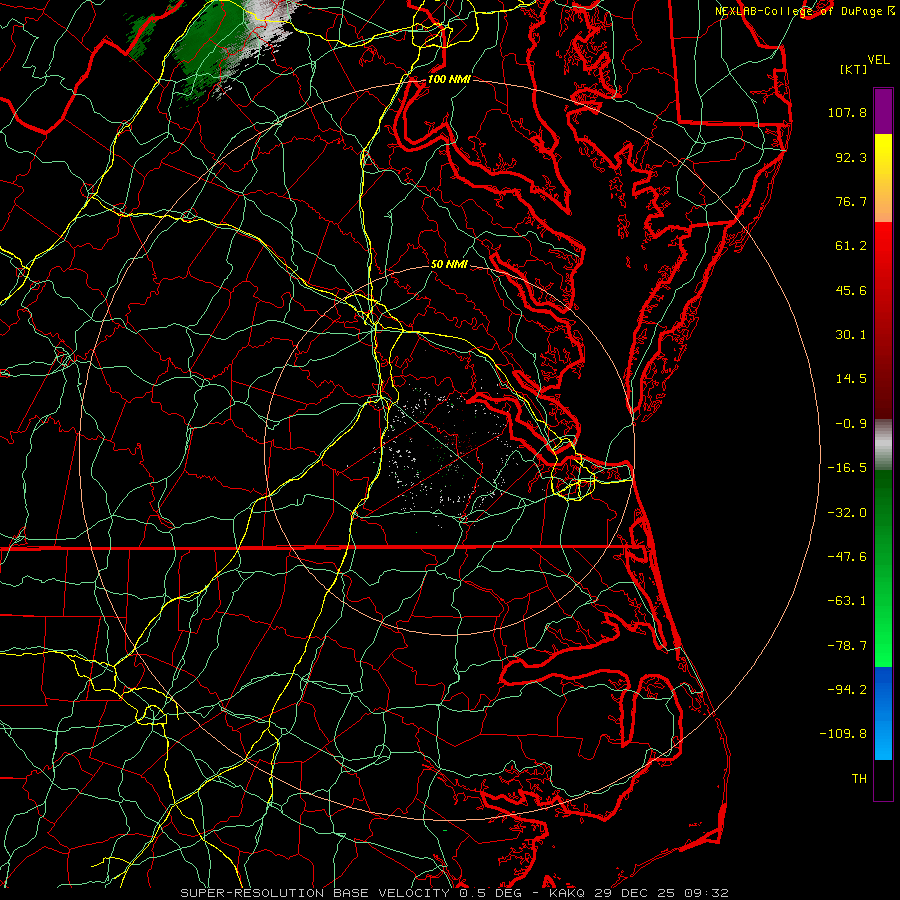Click the TH legend label

coord(859,778)
